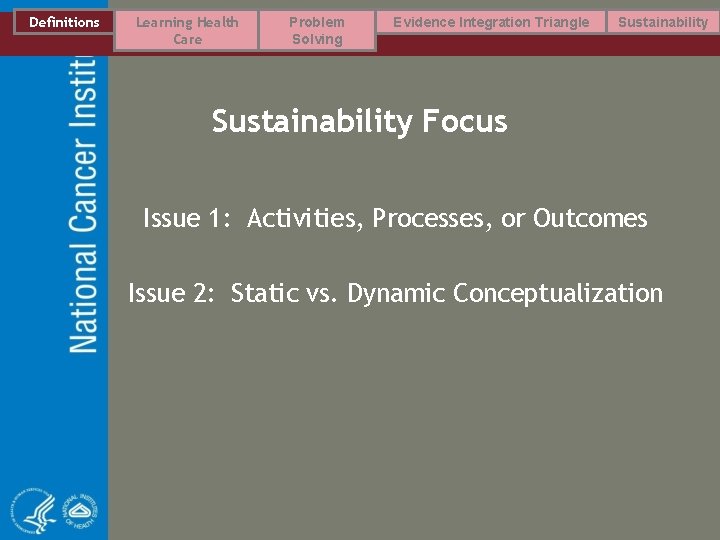The image size is (720, 540).
Task: Go to the Evidence Integration Triangle tab
Action: coord(491,22)
